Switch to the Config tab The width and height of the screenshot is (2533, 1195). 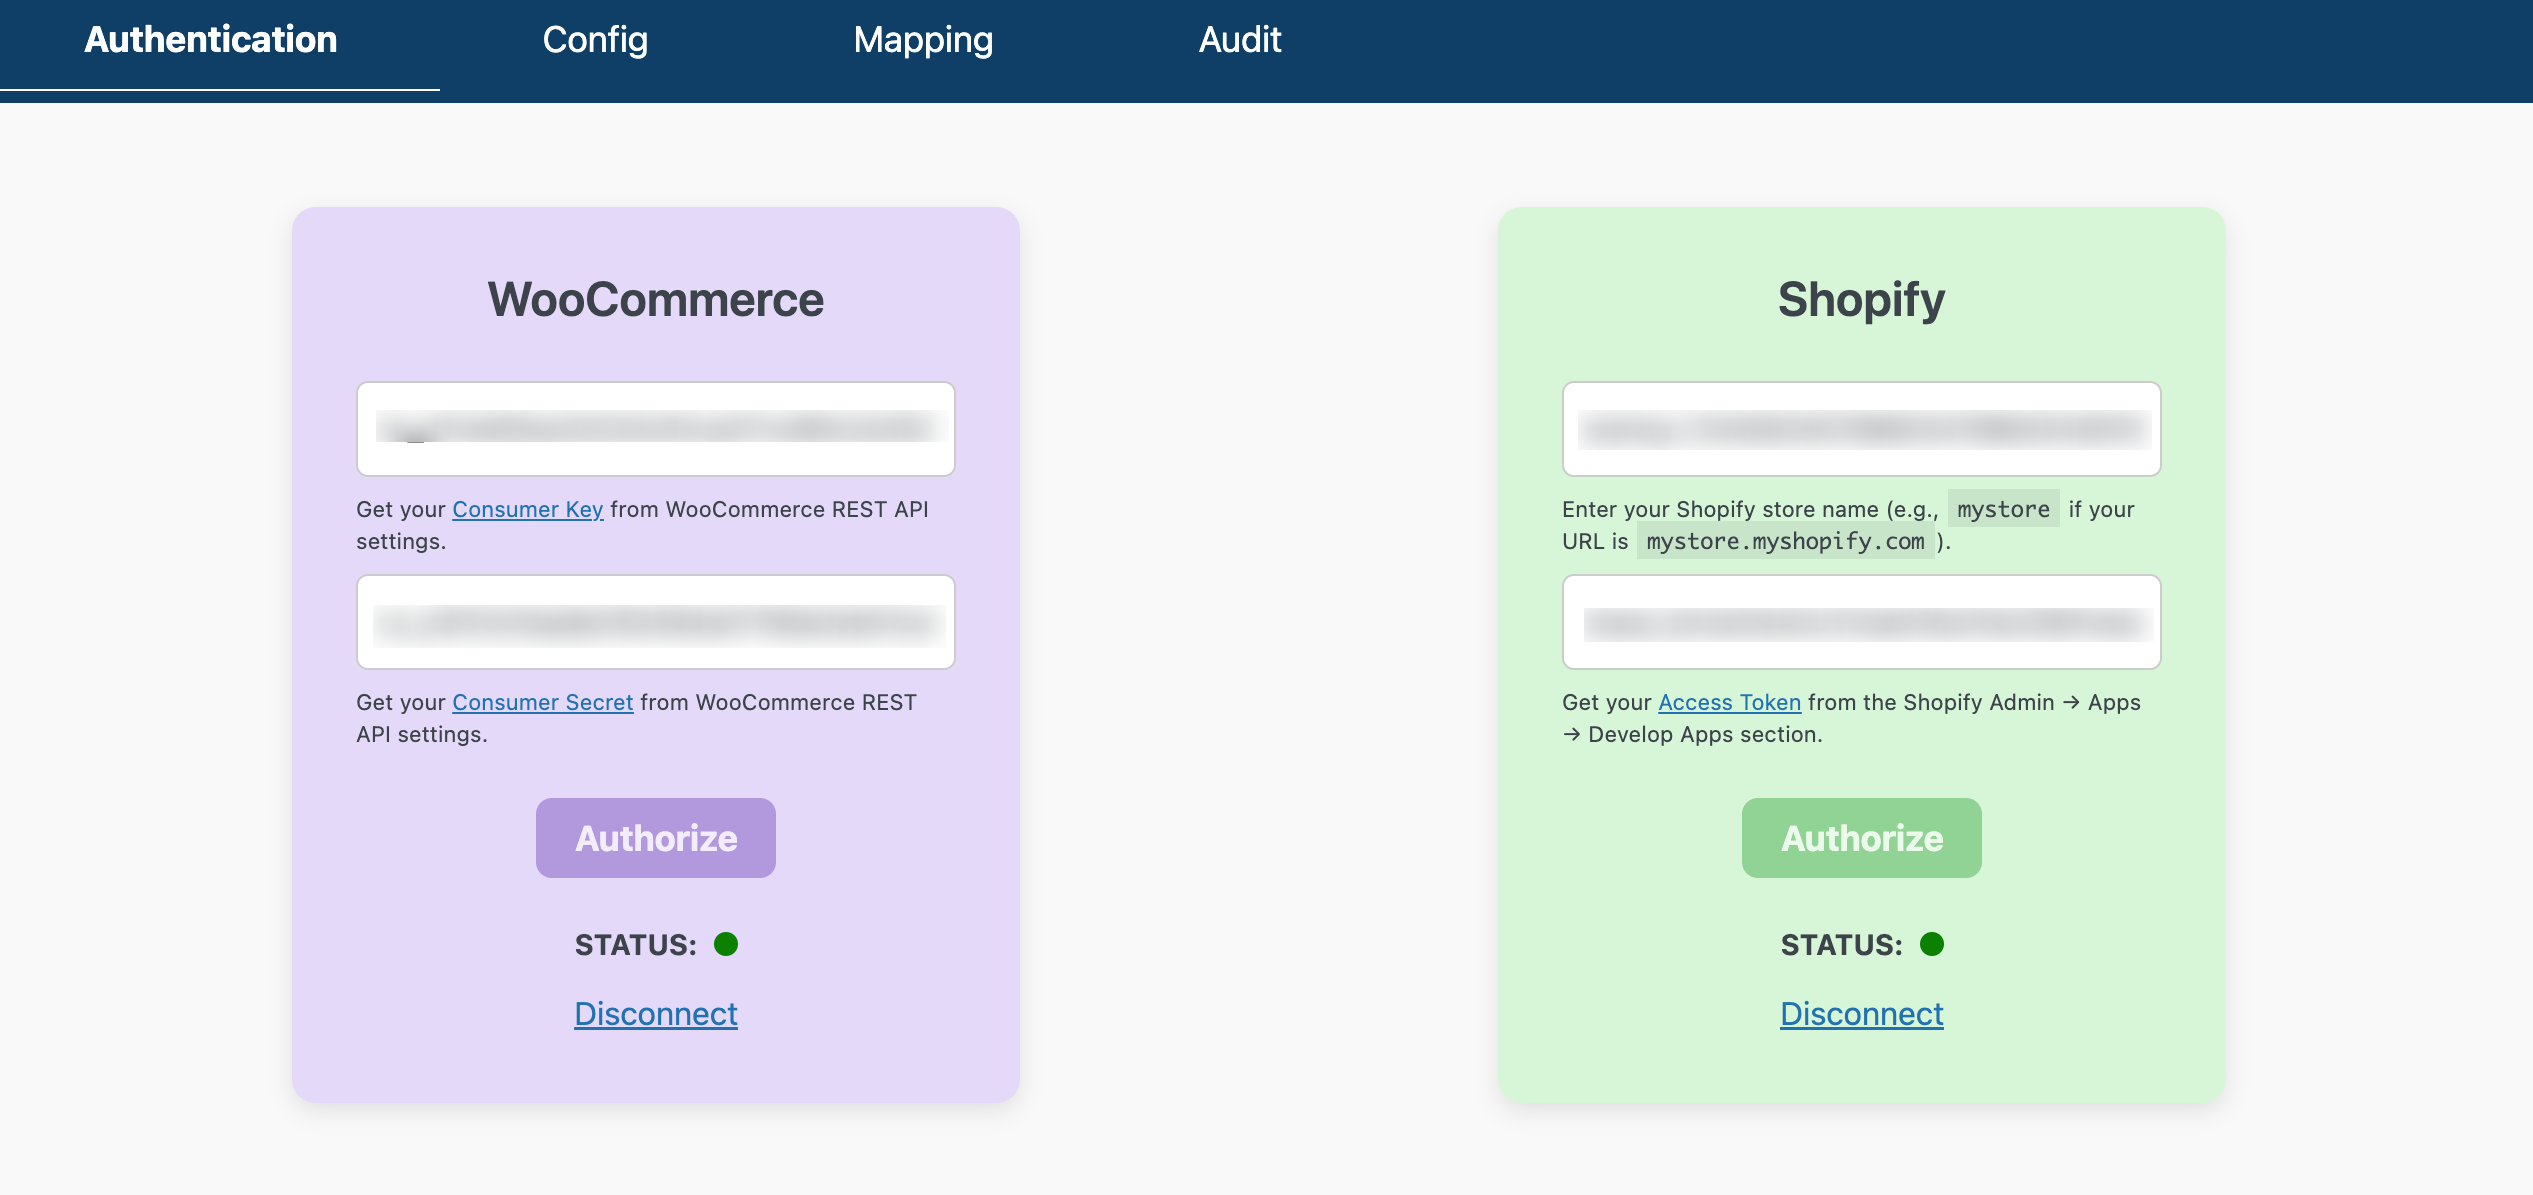click(x=595, y=40)
